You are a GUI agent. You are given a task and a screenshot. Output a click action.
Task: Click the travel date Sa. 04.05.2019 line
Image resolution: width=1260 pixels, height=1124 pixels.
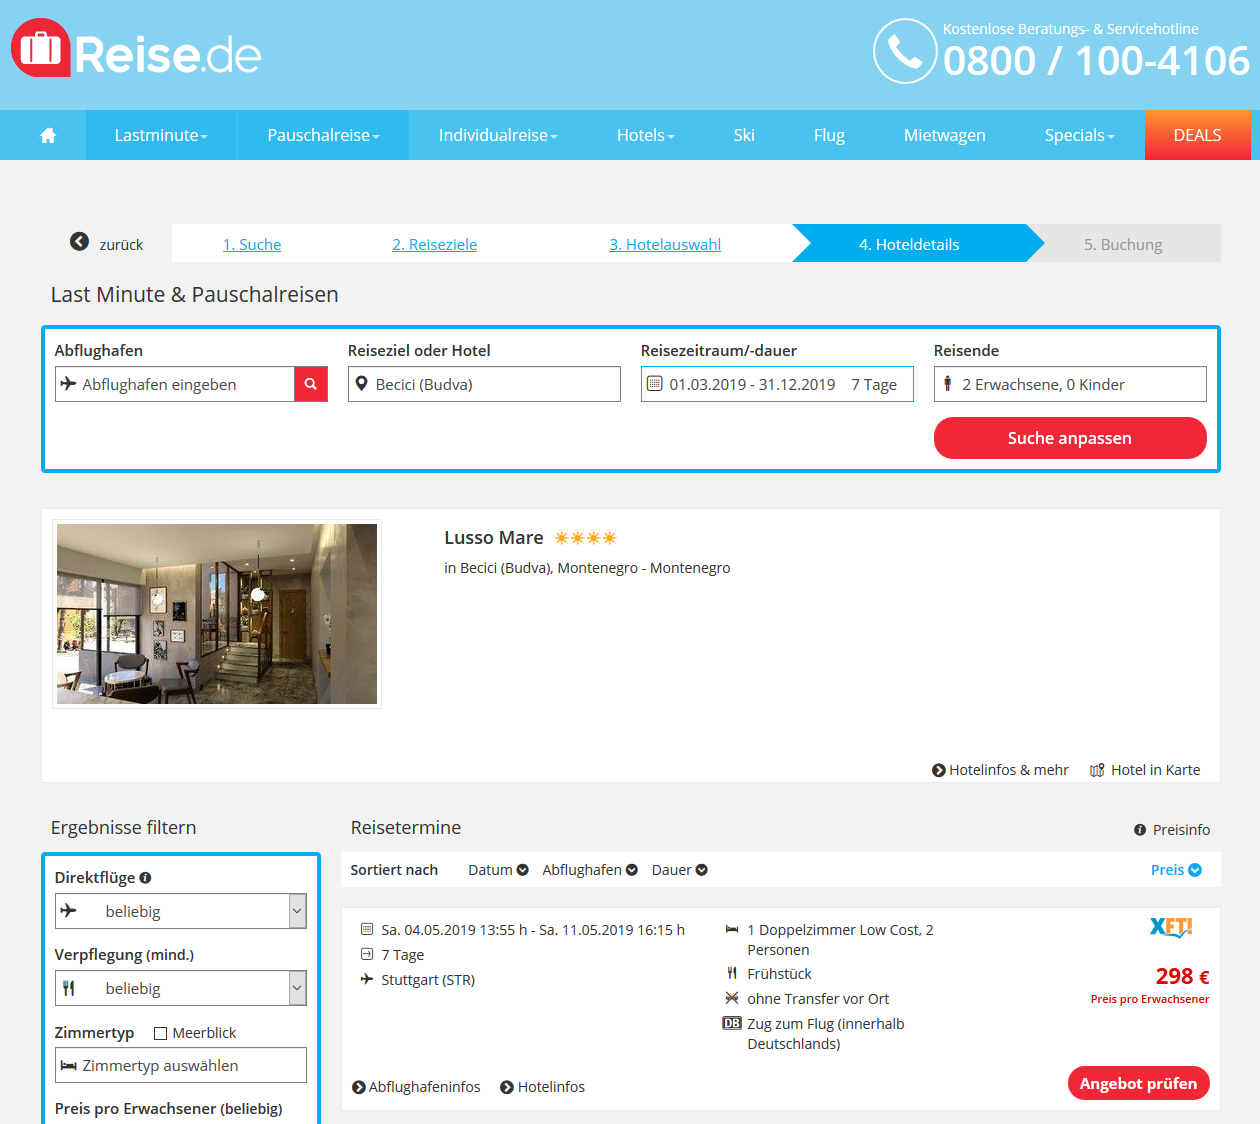point(533,930)
